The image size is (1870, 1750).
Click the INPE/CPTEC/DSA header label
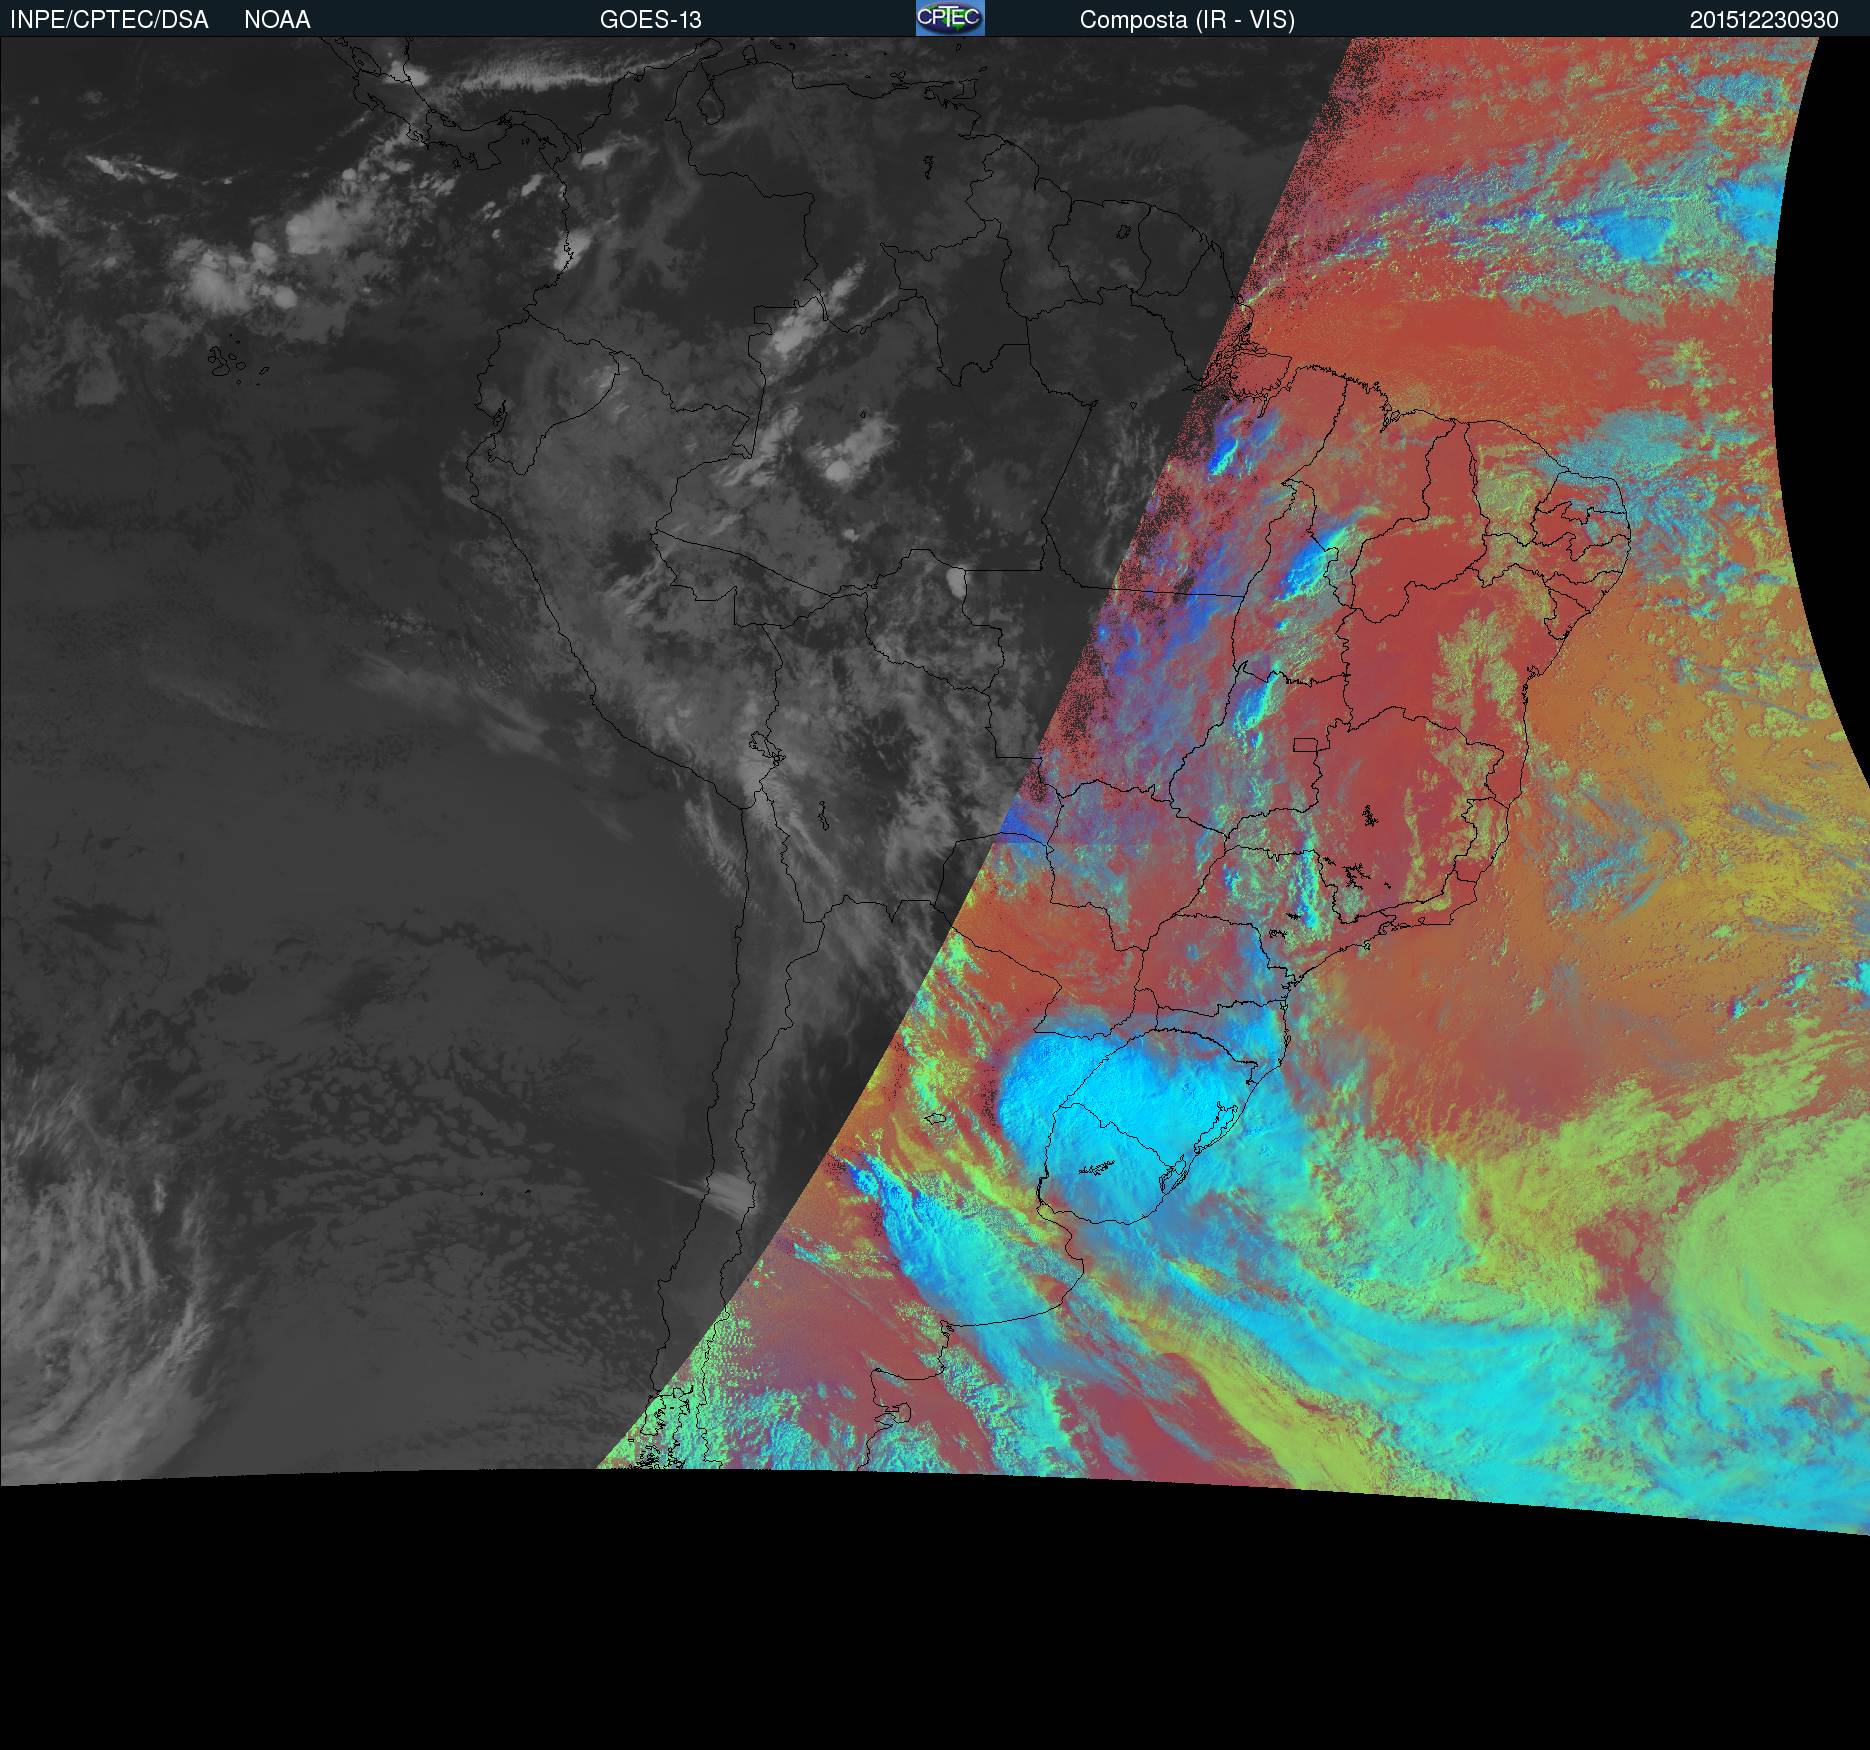tap(109, 20)
